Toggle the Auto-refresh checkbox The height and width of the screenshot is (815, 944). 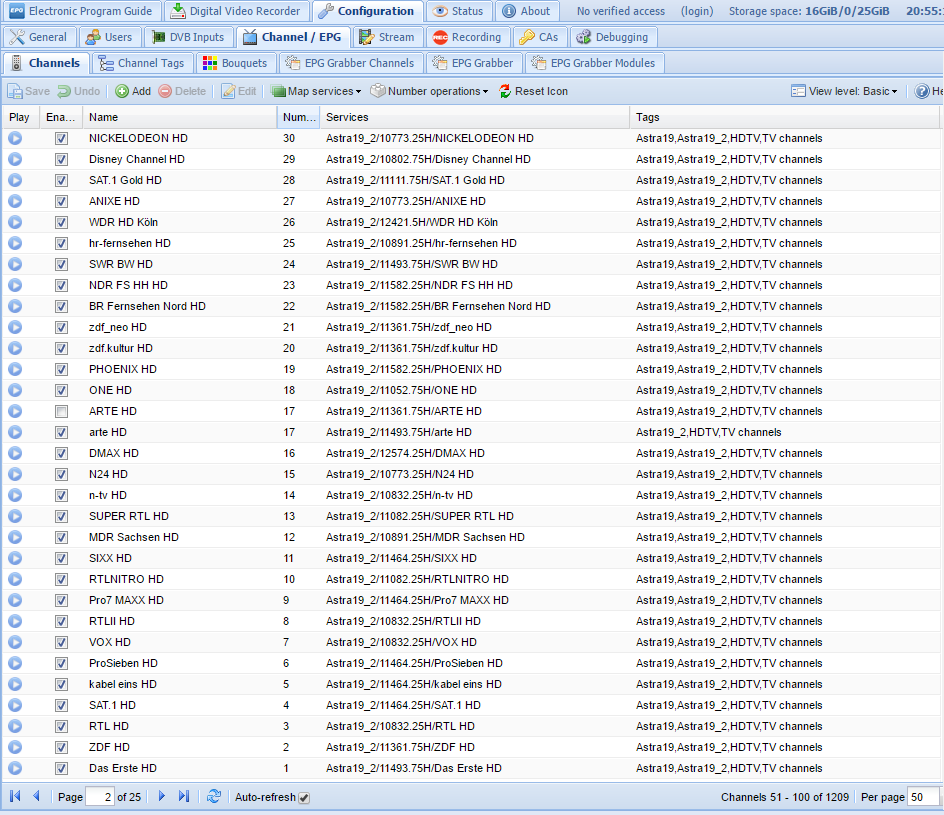point(304,798)
